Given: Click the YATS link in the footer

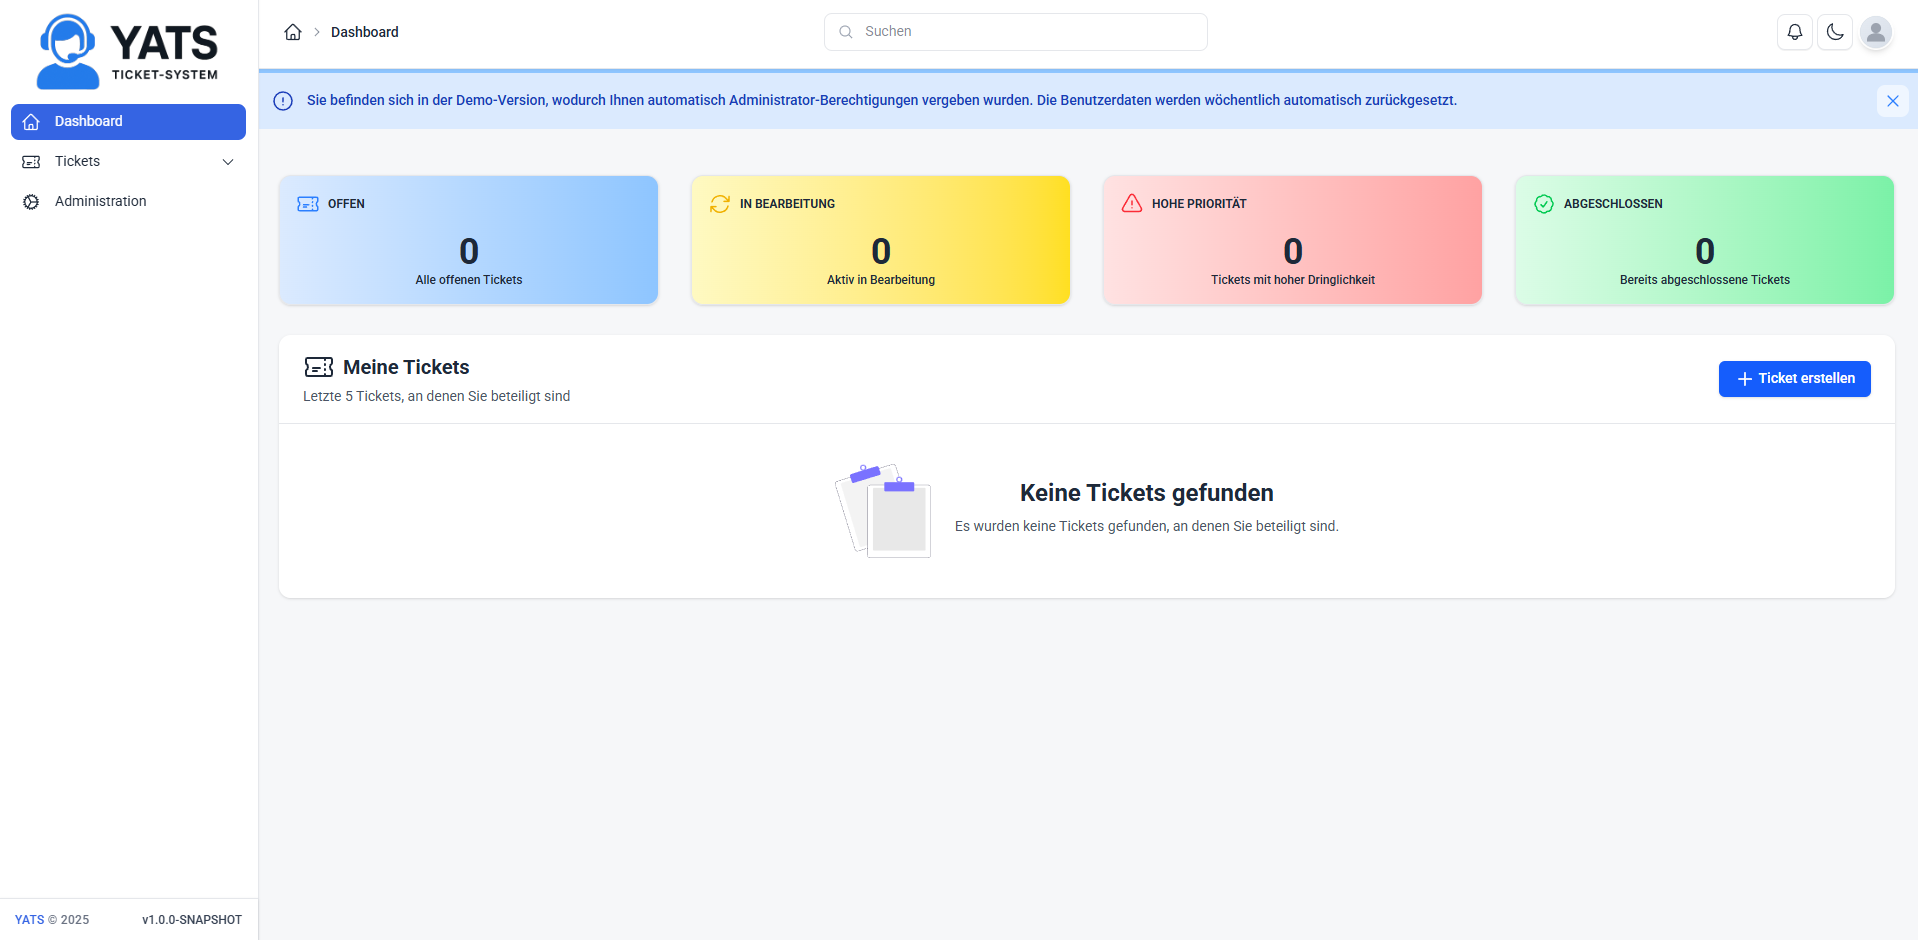Looking at the screenshot, I should click(29, 919).
